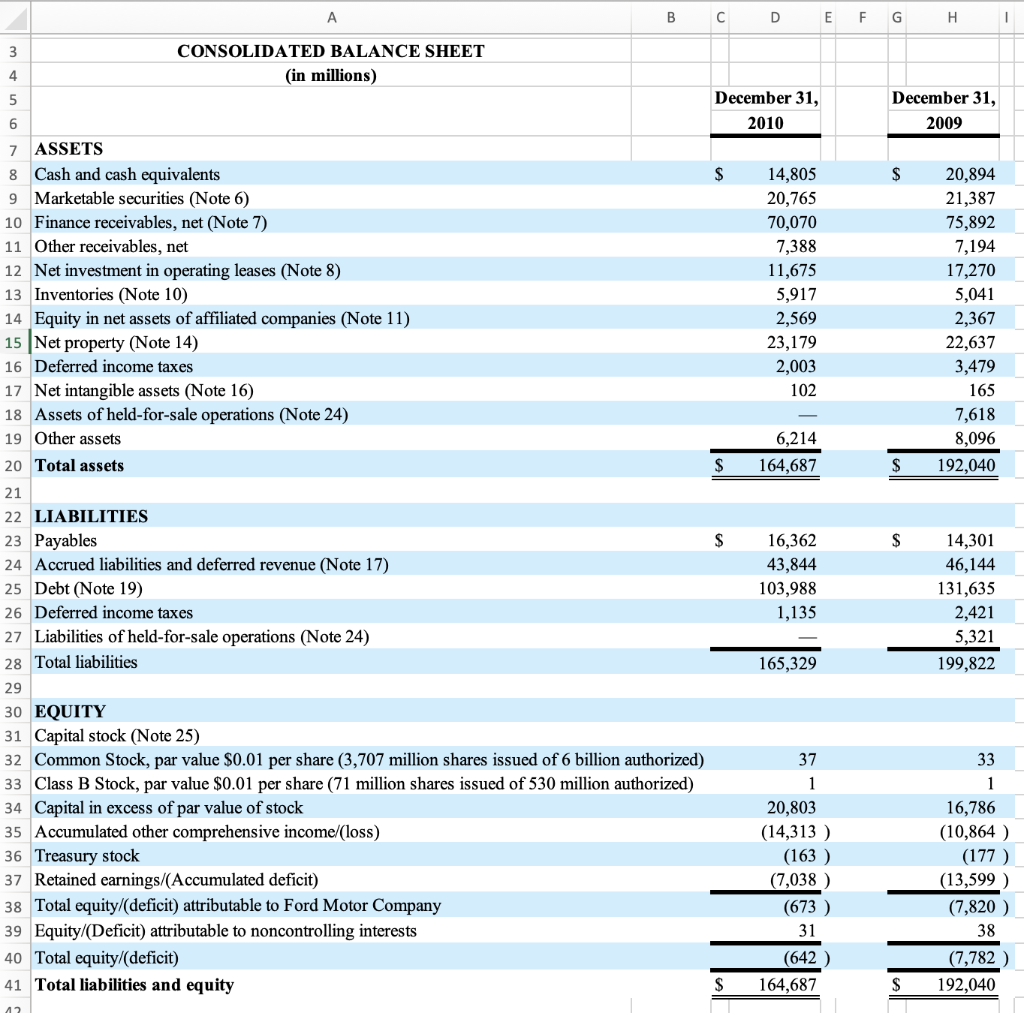Select column header B
1024x1013 pixels.
[670, 17]
